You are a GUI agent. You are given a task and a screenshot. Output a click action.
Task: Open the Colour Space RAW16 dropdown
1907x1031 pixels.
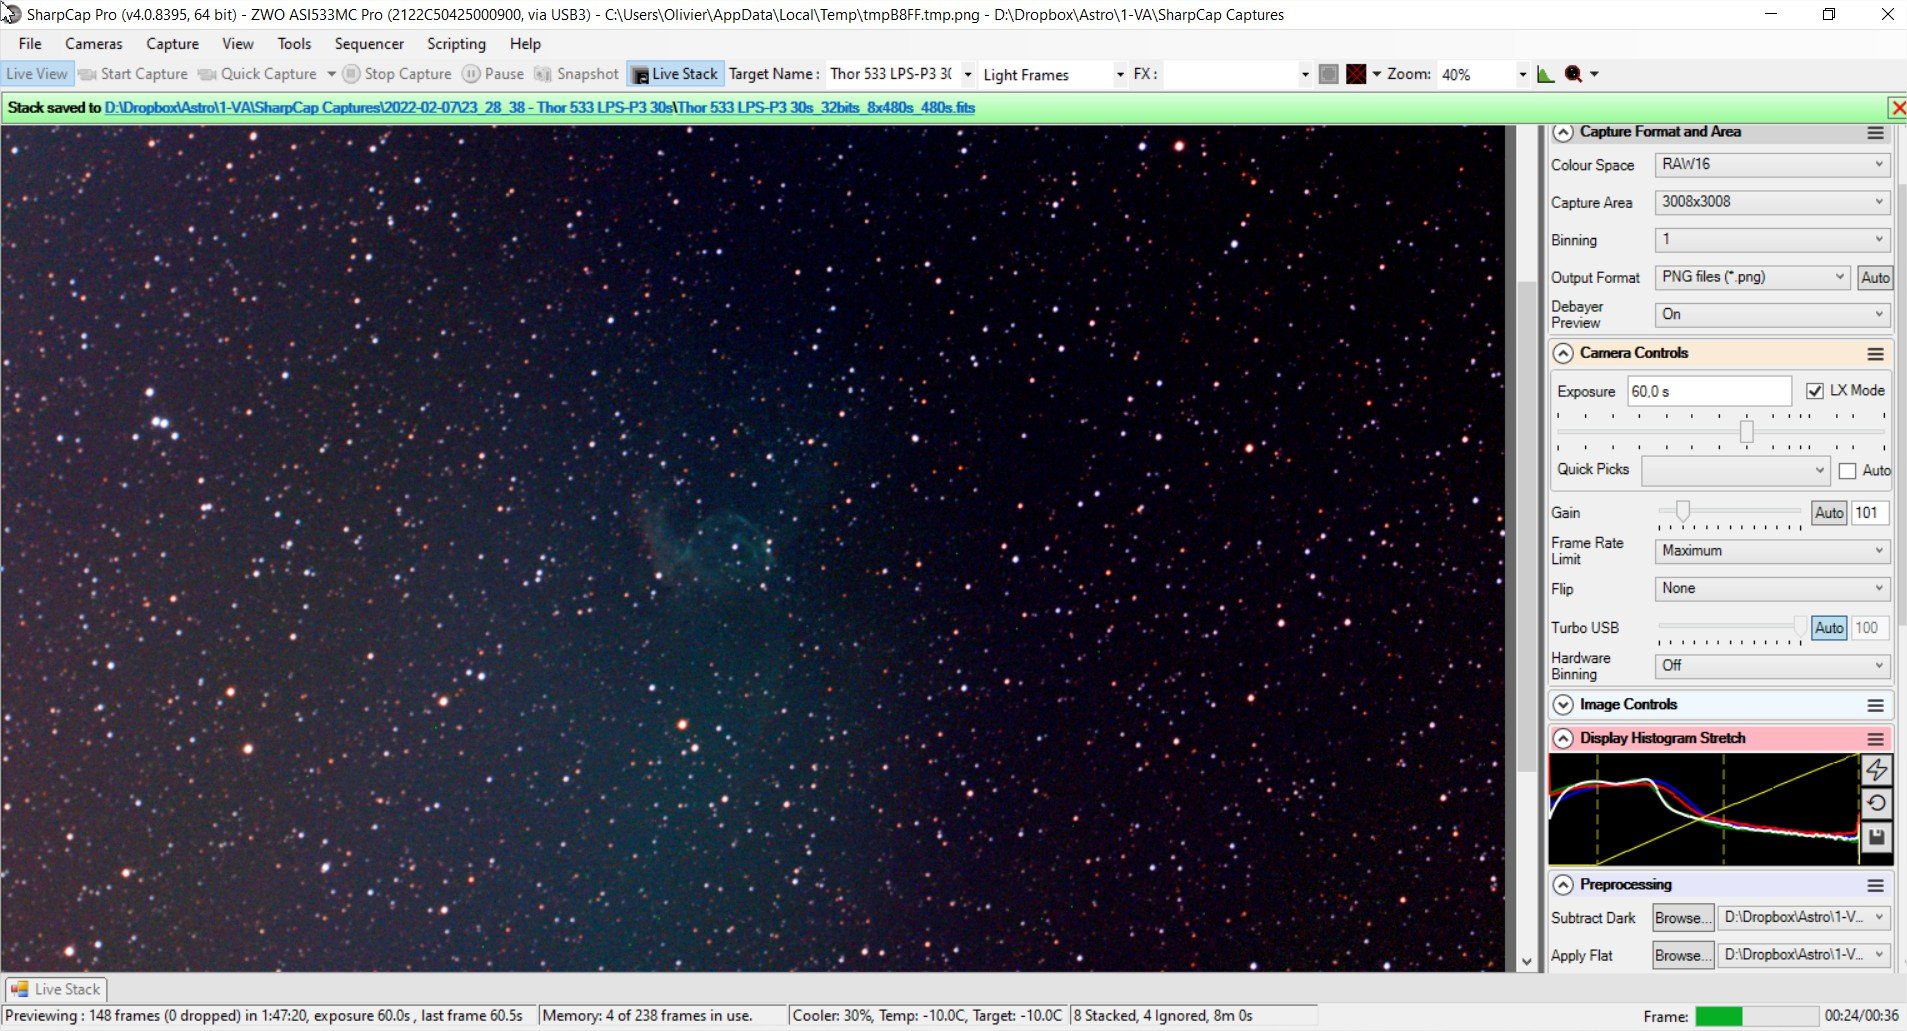click(1772, 164)
